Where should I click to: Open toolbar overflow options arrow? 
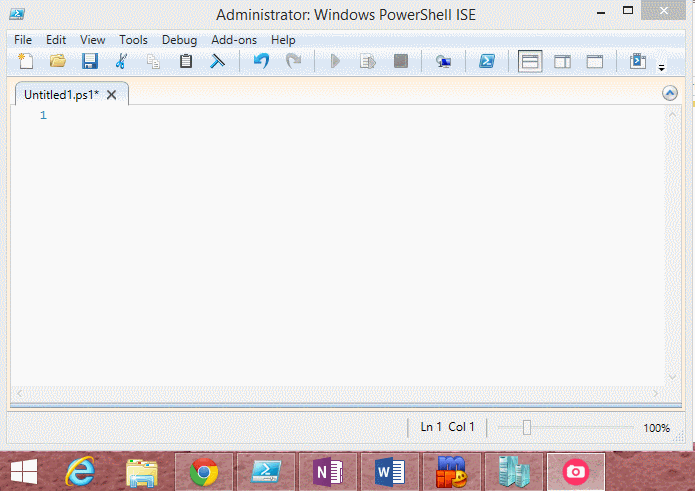tap(661, 68)
